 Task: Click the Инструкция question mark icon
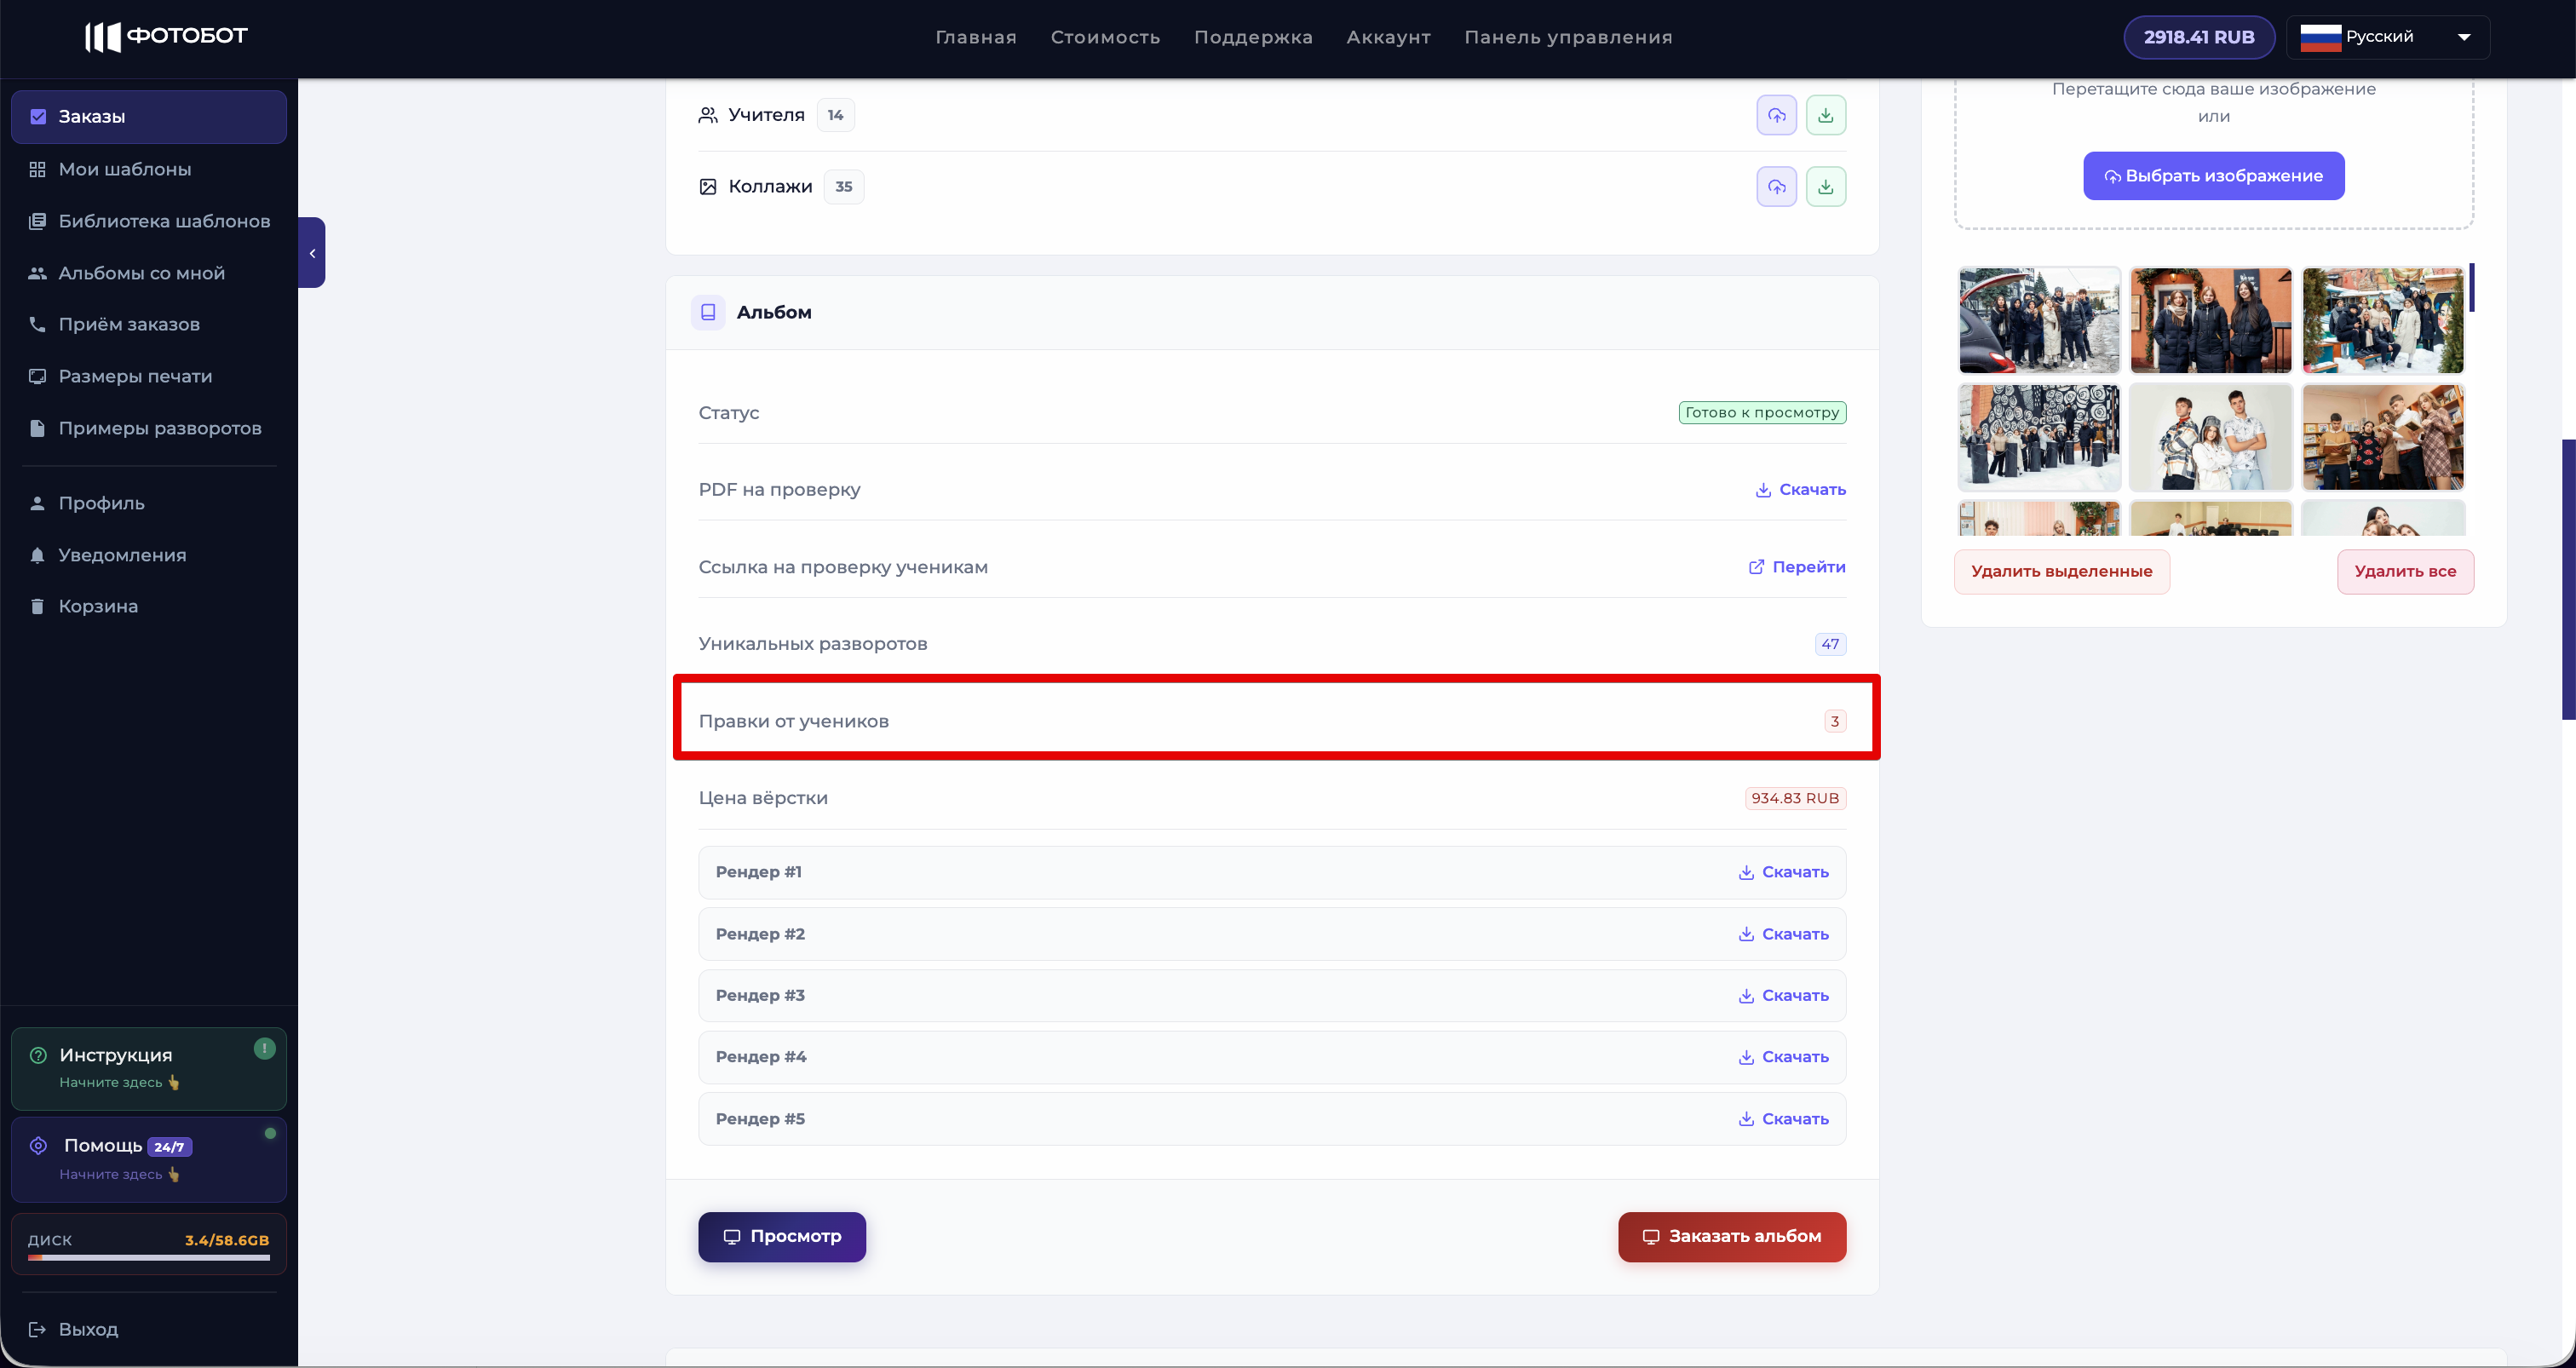click(x=39, y=1055)
